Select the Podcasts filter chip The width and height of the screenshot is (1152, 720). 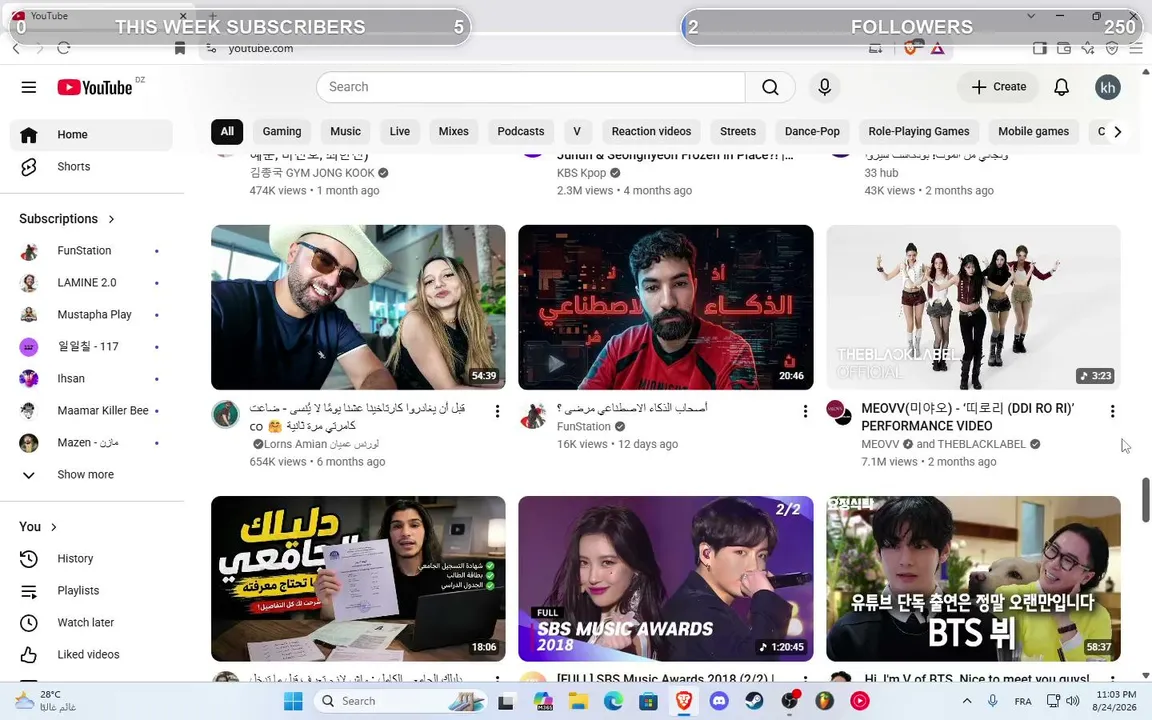(521, 132)
